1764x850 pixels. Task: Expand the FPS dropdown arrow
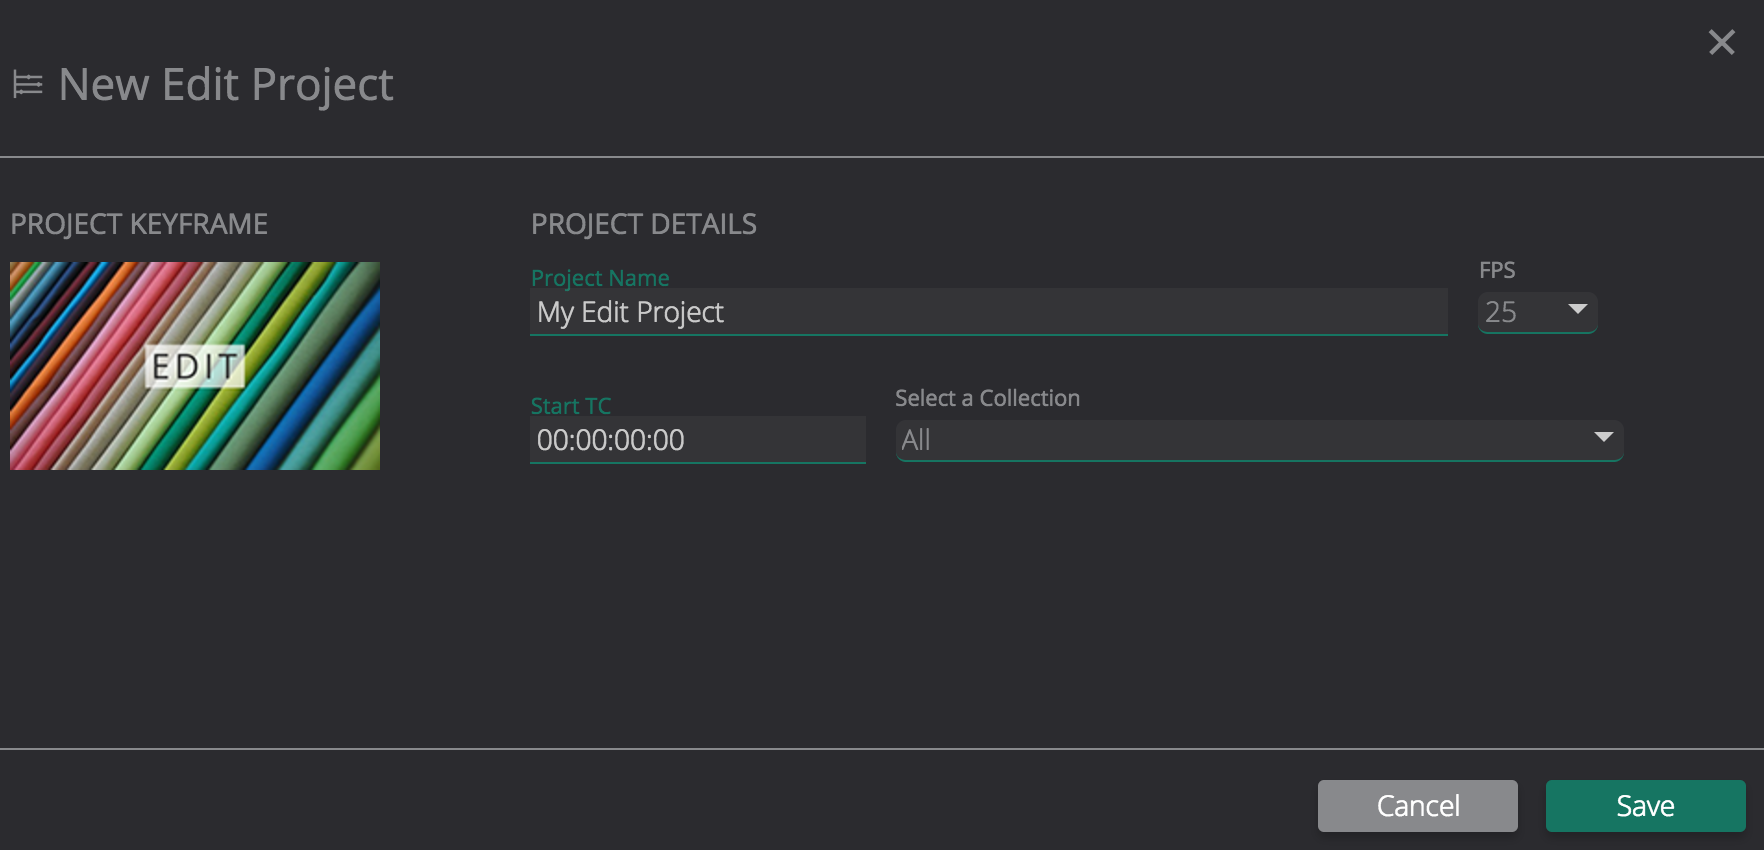[1578, 309]
